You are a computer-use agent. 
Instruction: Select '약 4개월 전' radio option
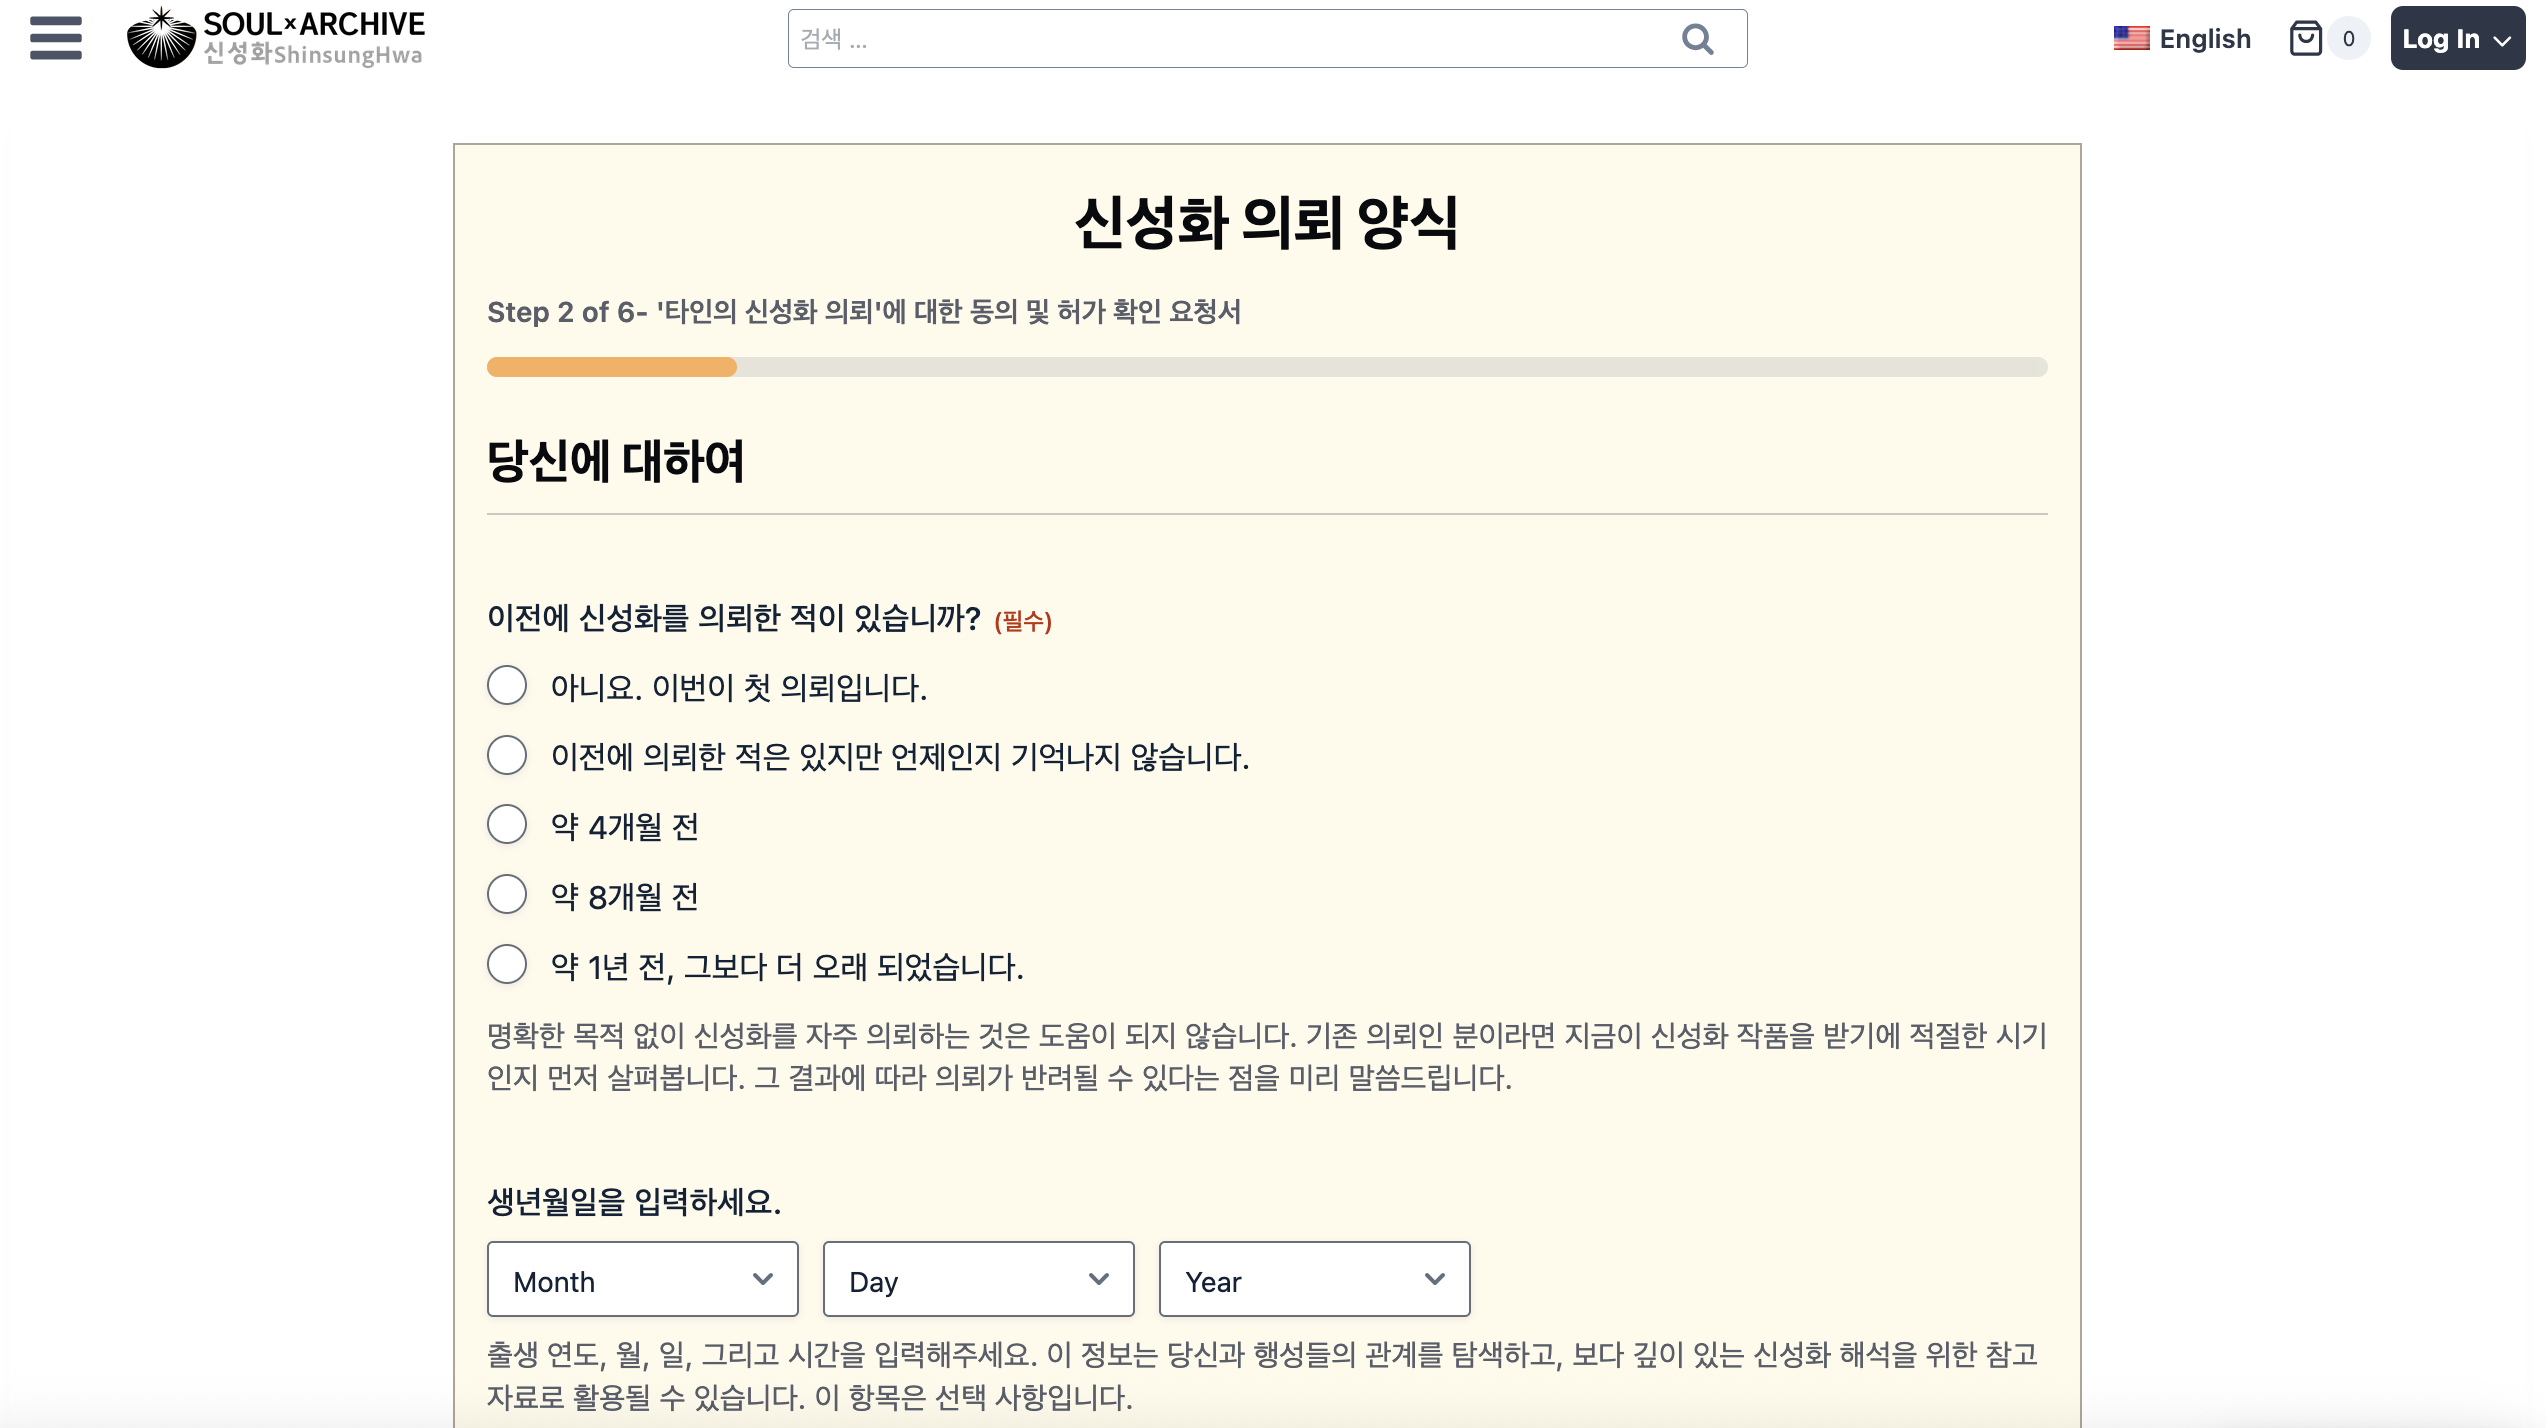coord(507,825)
